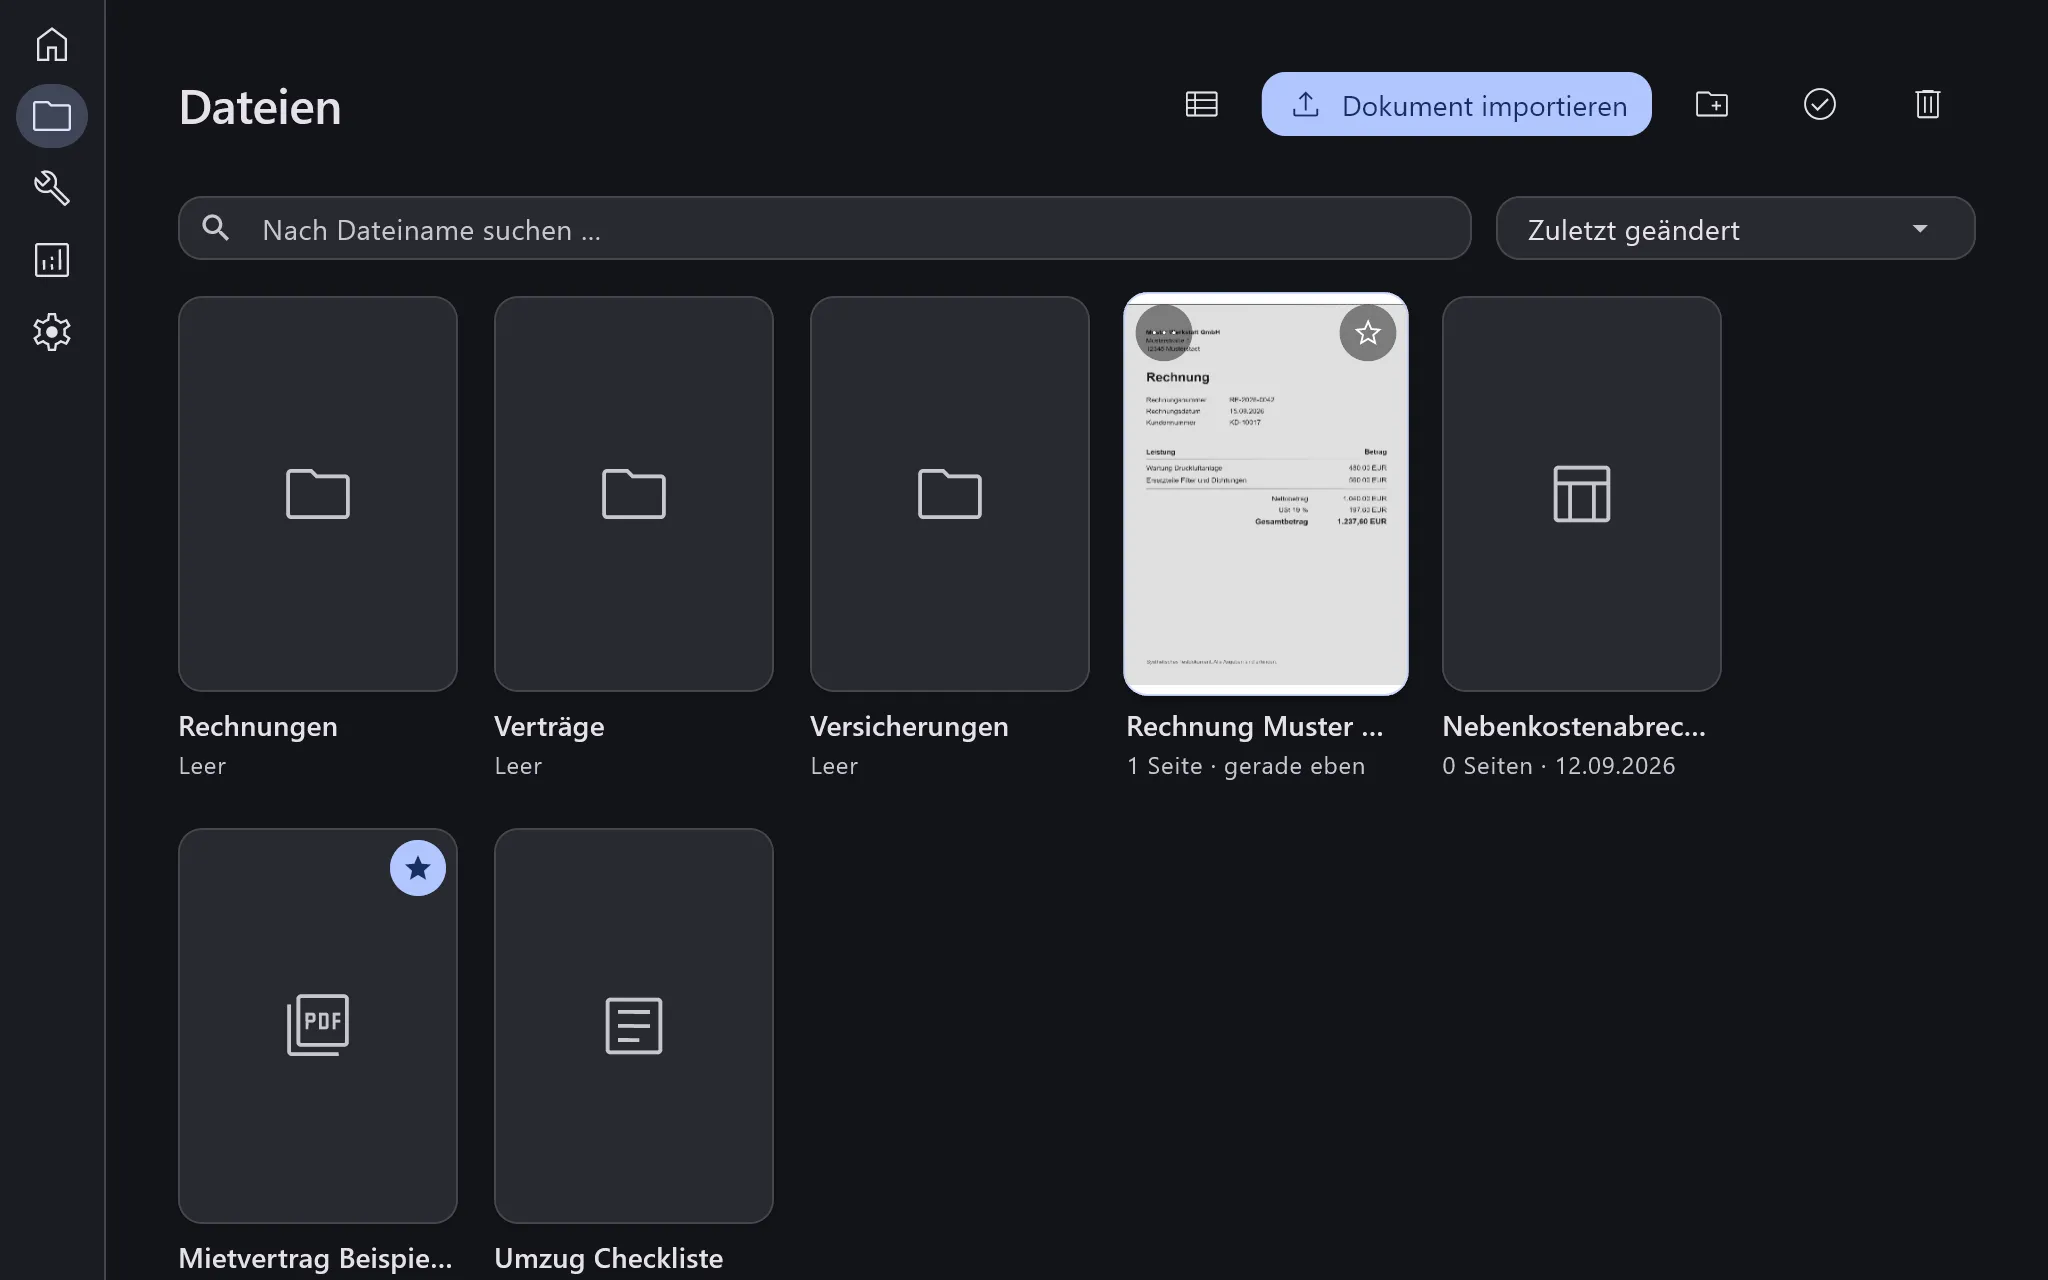Viewport: 2048px width, 1280px height.
Task: Open the Rechnung Muster document thumbnail
Action: [1266, 494]
